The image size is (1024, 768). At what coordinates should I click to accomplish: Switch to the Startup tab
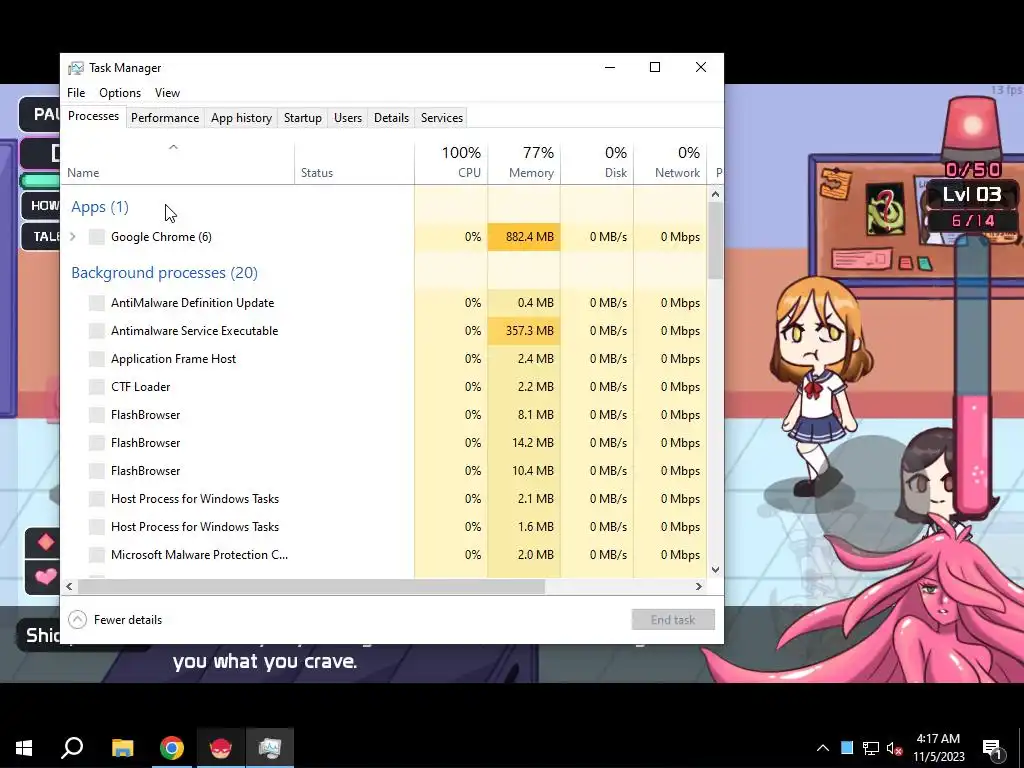[x=302, y=118]
